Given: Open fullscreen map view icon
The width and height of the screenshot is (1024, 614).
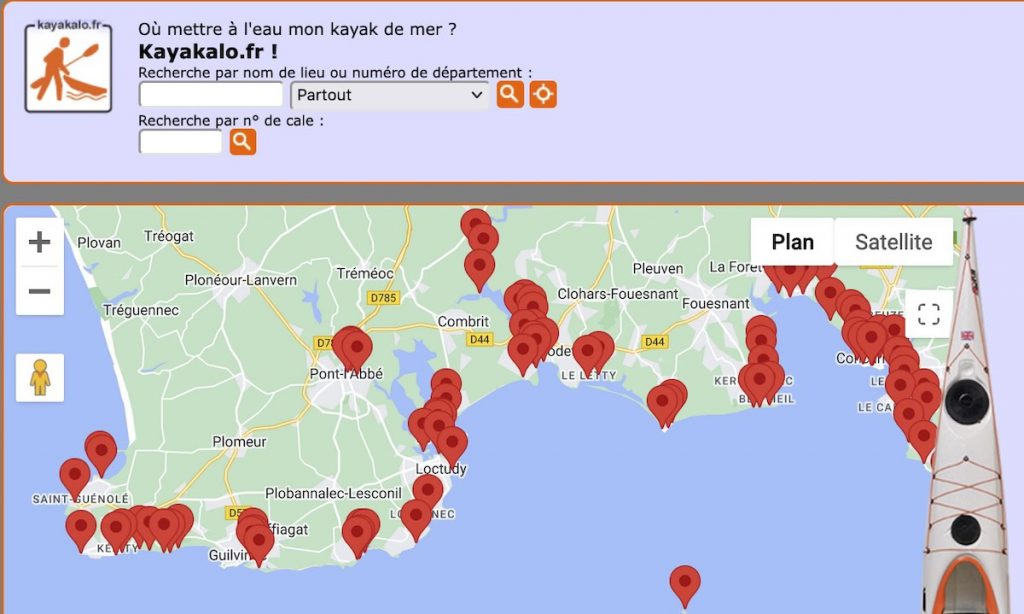Looking at the screenshot, I should pyautogui.click(x=928, y=313).
